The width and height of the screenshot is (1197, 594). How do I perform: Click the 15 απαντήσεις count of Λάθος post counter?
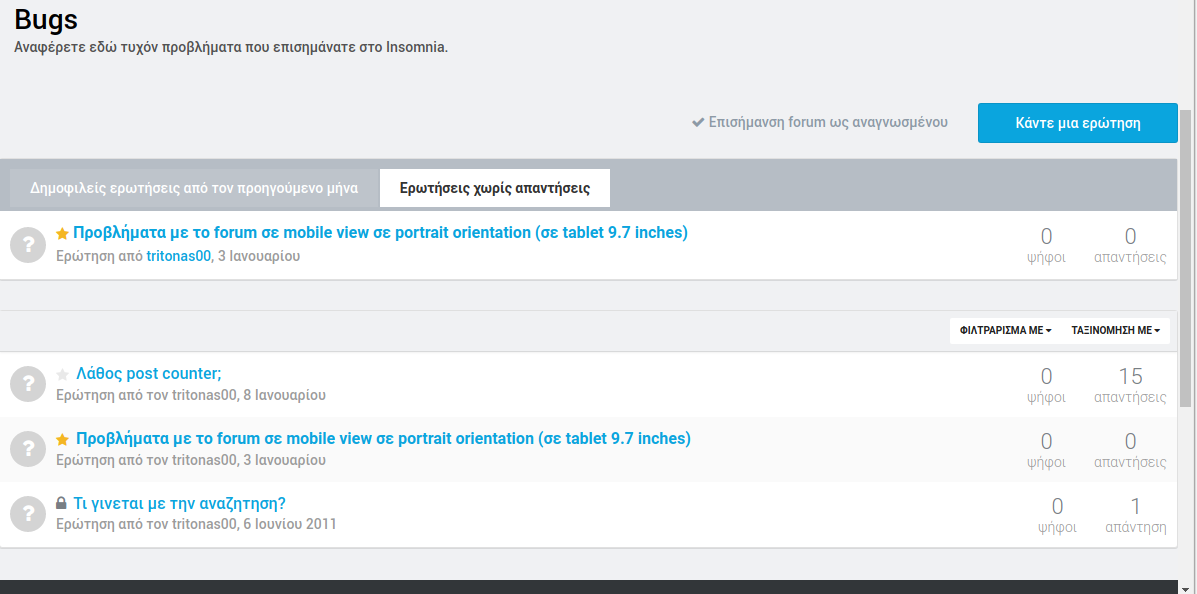pos(1130,386)
